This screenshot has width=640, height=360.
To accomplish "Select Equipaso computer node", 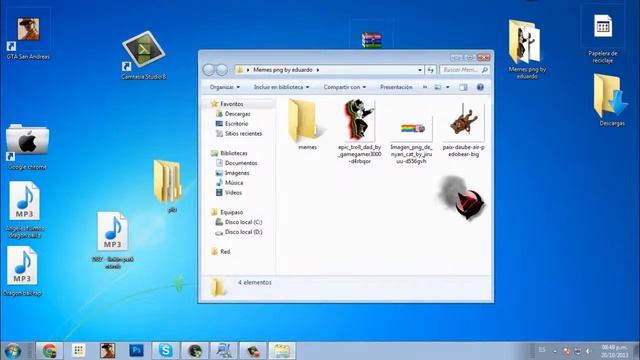I will [231, 212].
